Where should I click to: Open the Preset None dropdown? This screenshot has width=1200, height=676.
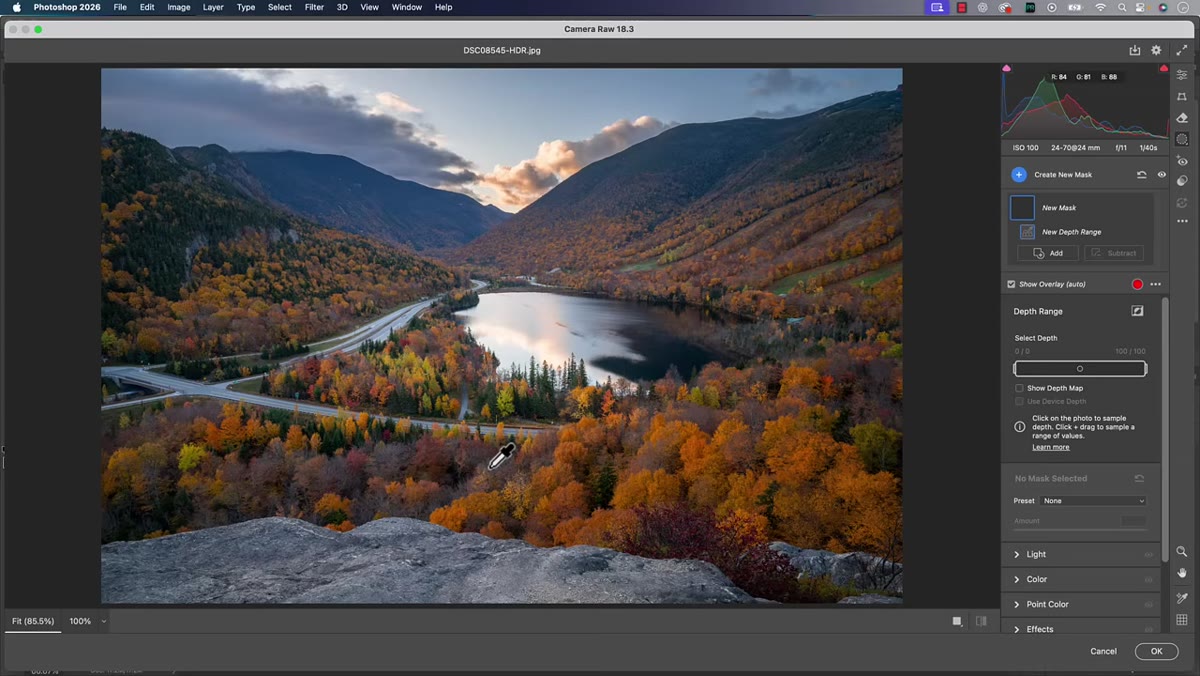[1093, 501]
